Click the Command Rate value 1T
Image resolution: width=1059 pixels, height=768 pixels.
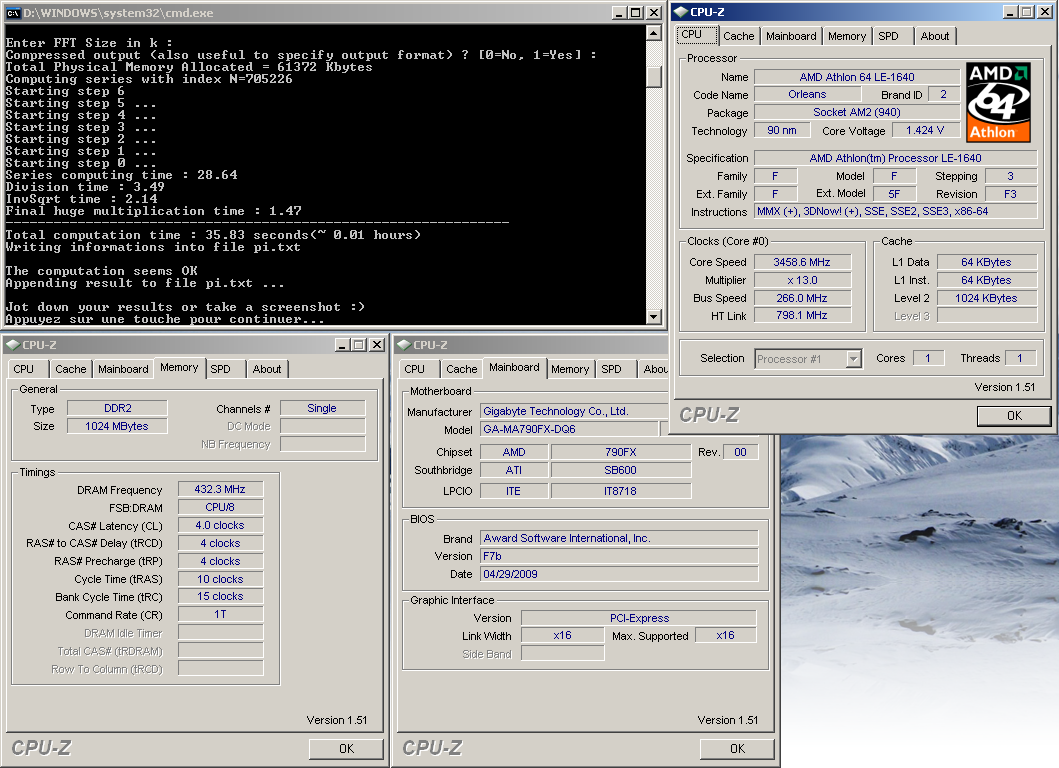(x=220, y=614)
